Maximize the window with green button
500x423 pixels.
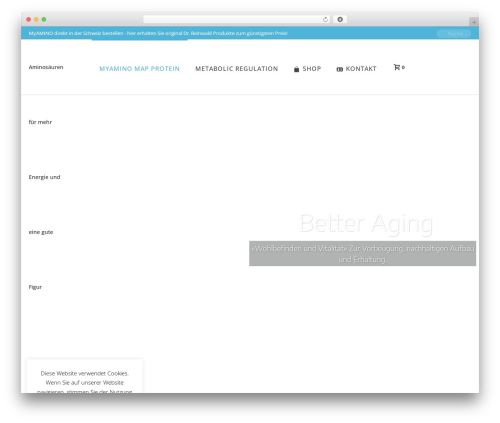coord(44,19)
